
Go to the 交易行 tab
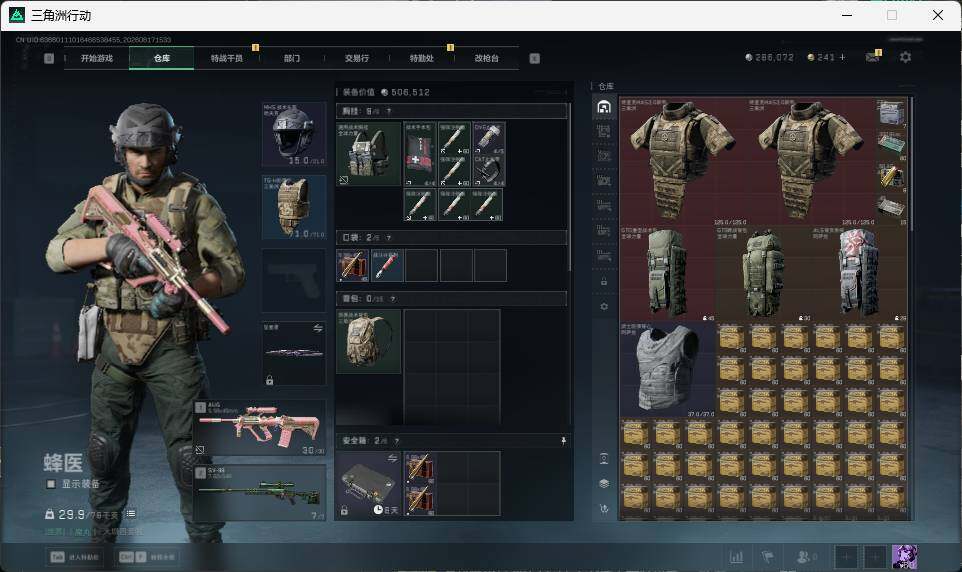[x=357, y=58]
